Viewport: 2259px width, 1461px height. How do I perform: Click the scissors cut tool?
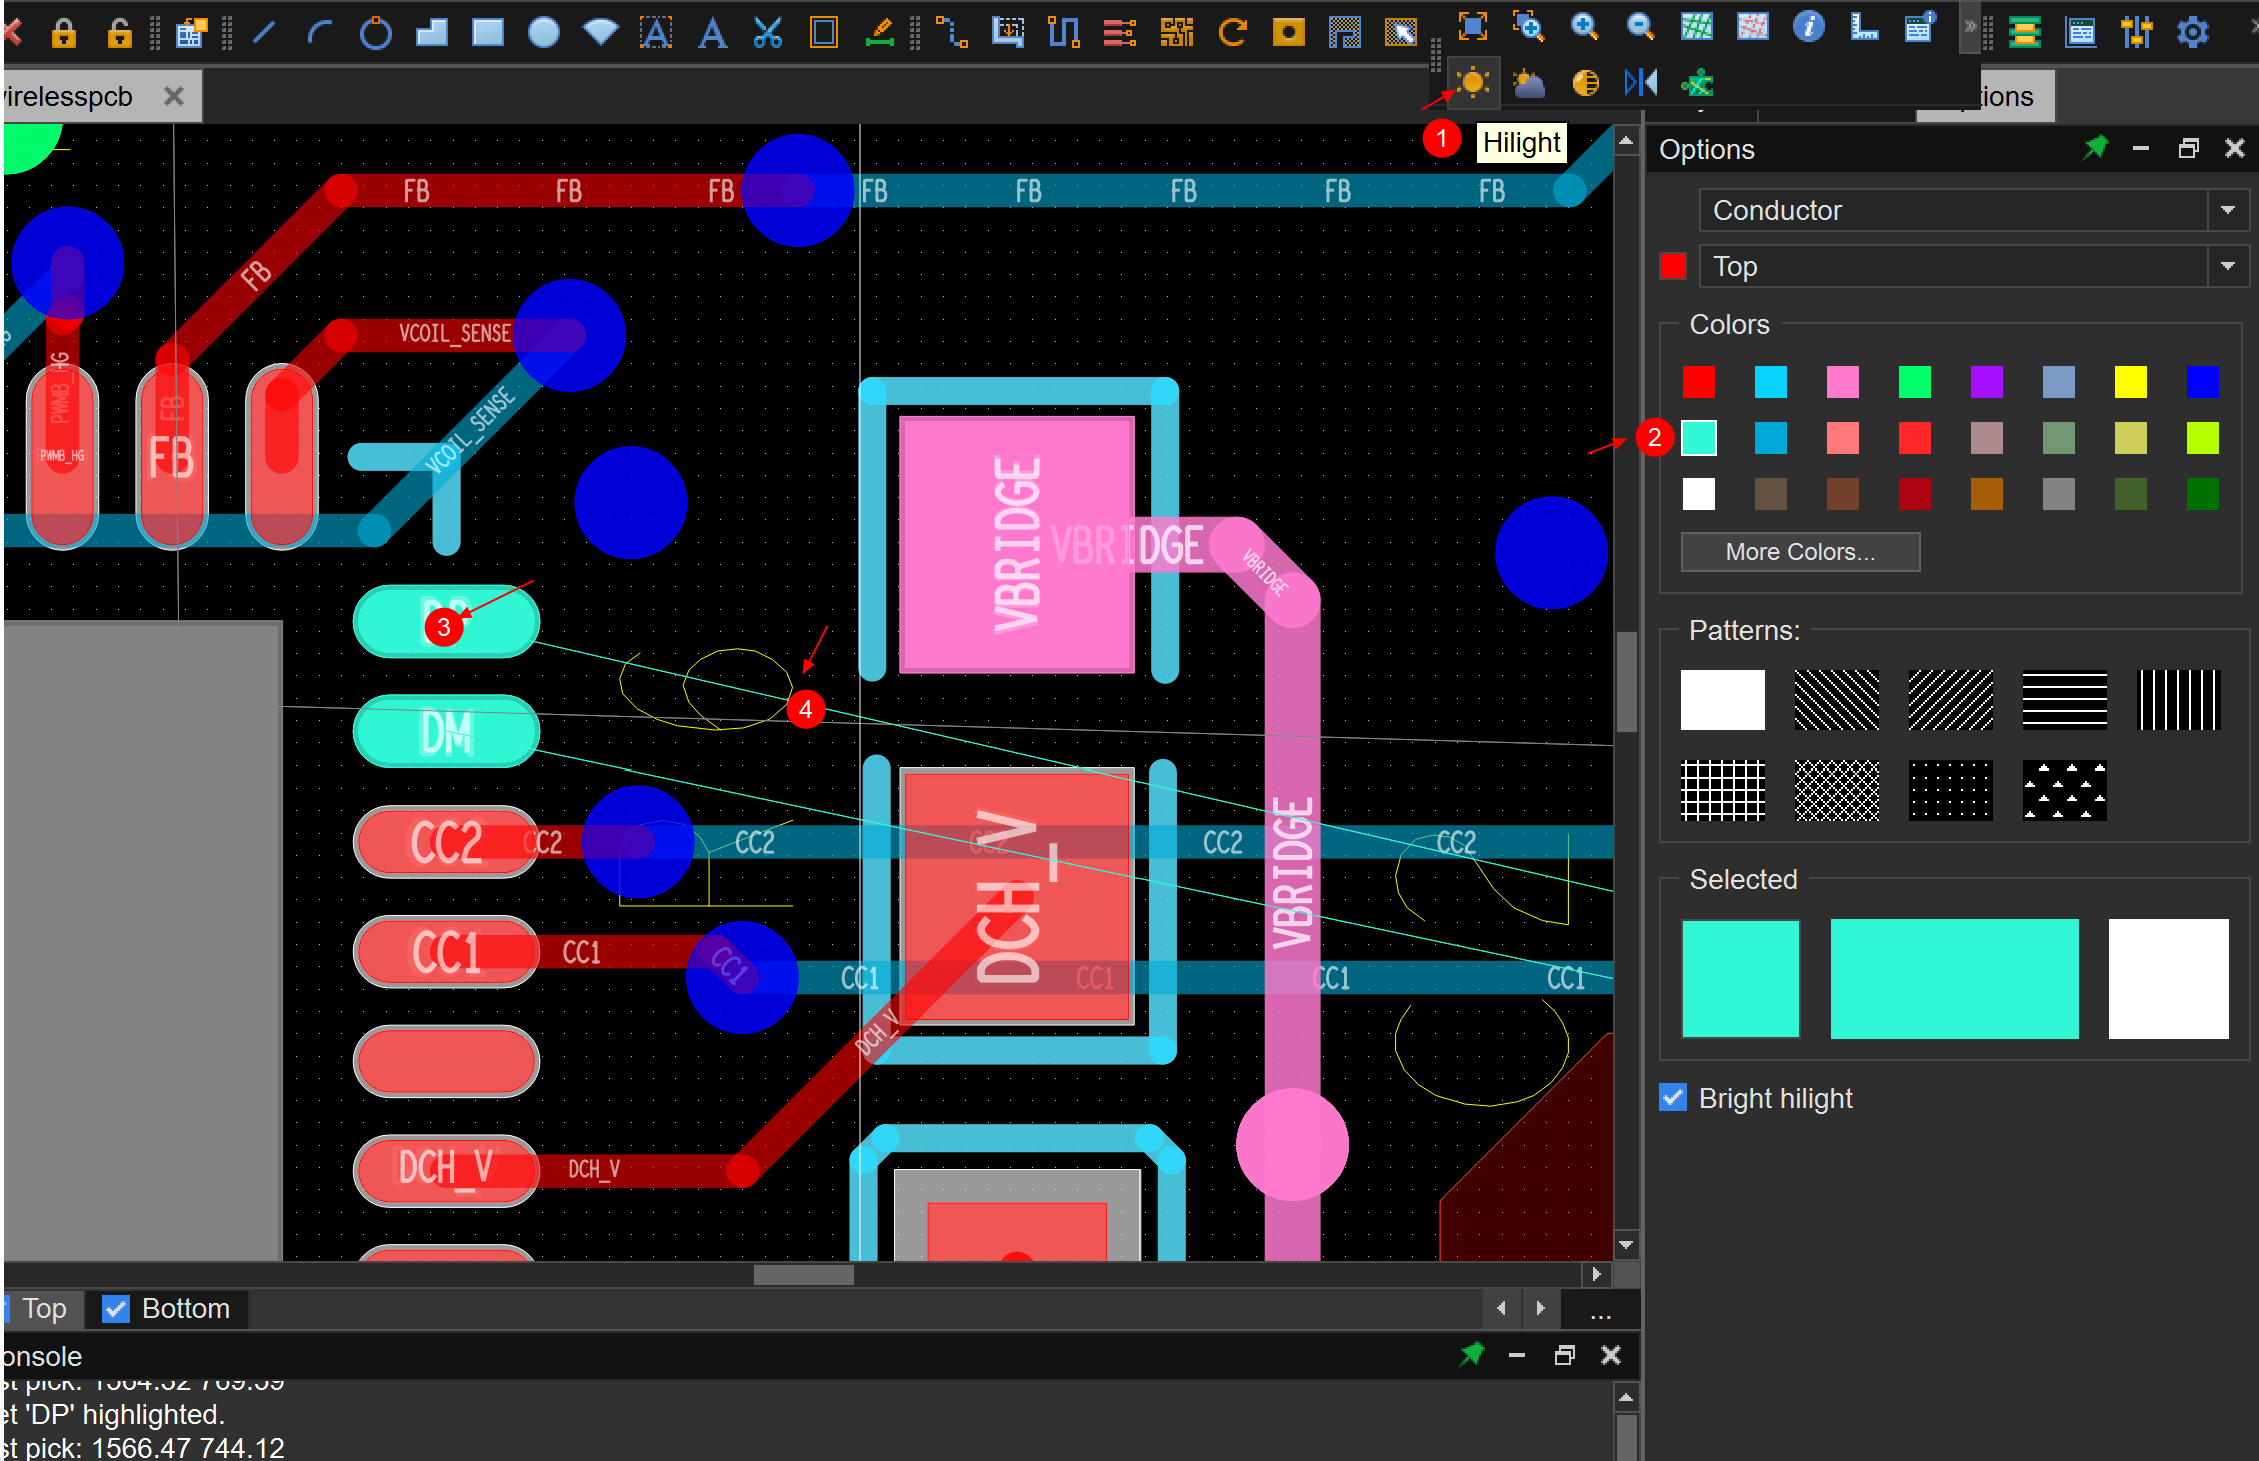point(767,33)
